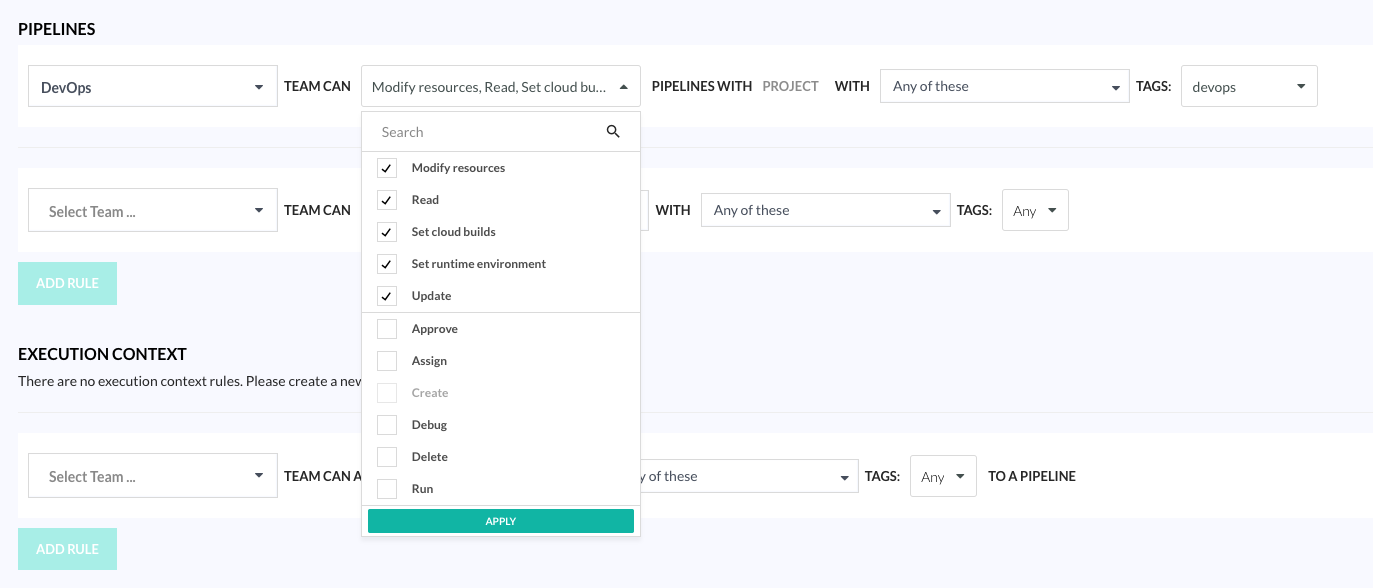Uncheck Set cloud builds option
The image size is (1373, 588).
point(387,232)
